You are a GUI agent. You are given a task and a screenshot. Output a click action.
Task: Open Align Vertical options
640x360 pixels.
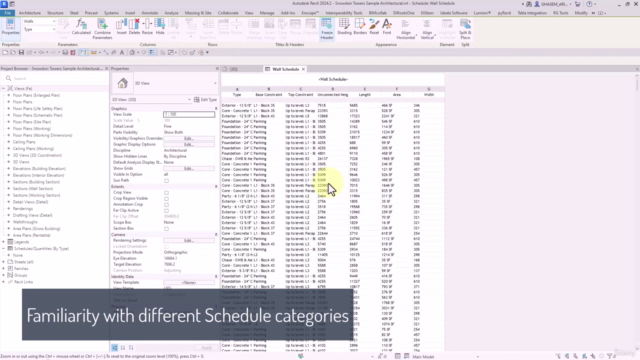click(x=427, y=29)
